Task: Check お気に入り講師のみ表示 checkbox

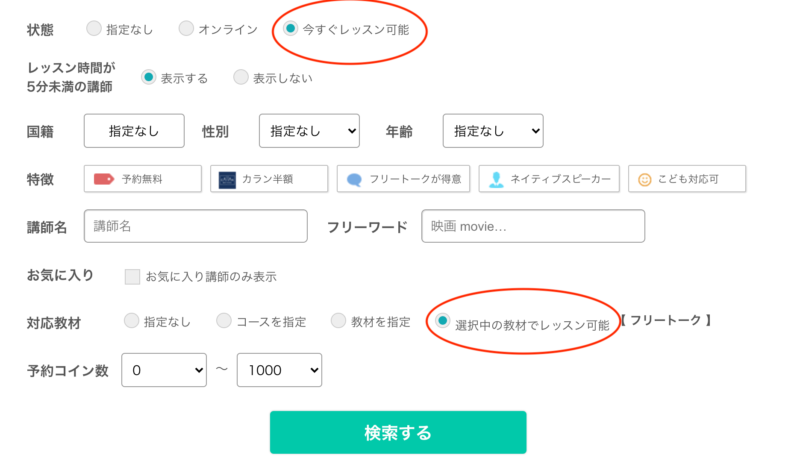Action: coord(132,276)
